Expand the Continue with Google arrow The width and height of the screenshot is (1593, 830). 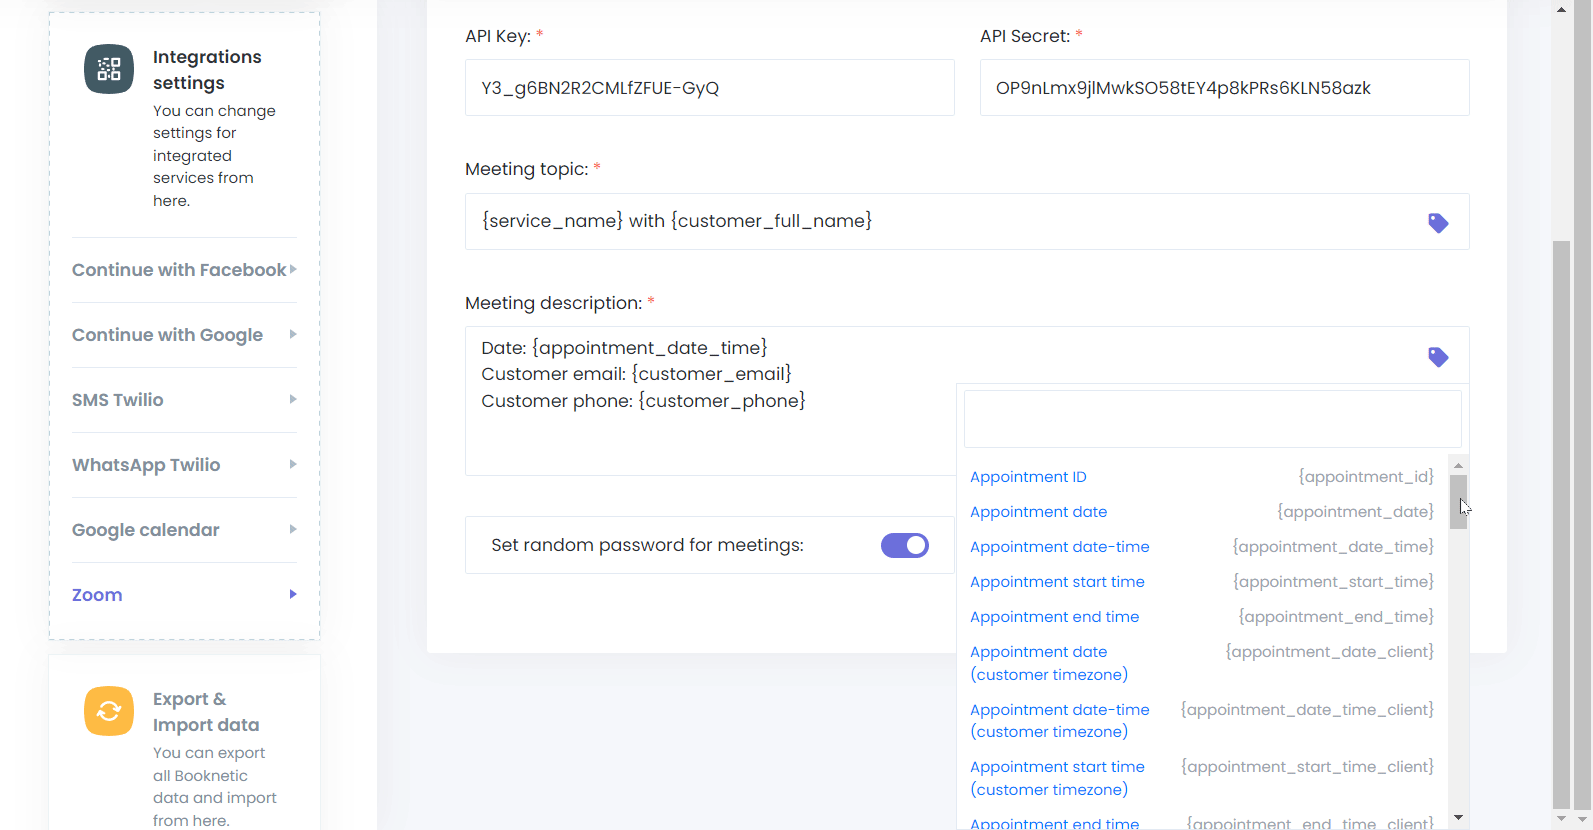[293, 335]
